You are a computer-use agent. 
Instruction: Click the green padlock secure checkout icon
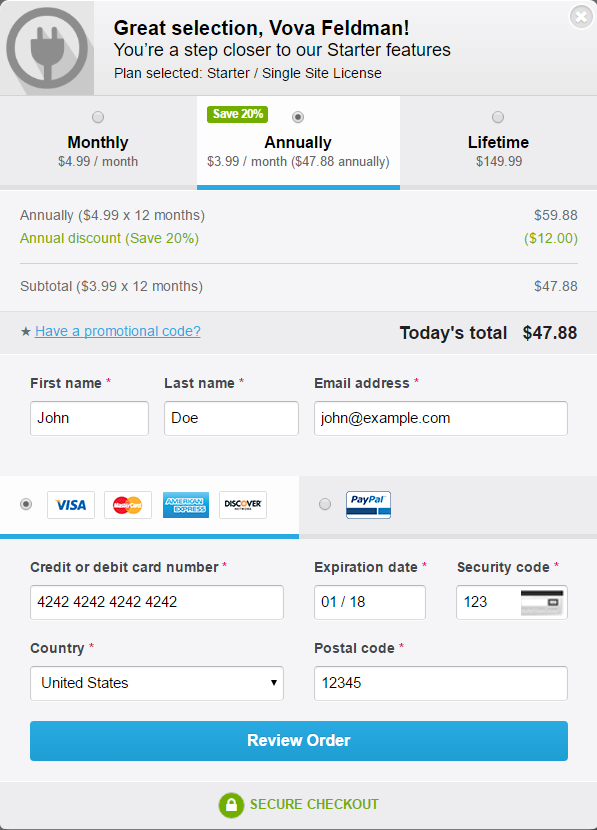230,805
